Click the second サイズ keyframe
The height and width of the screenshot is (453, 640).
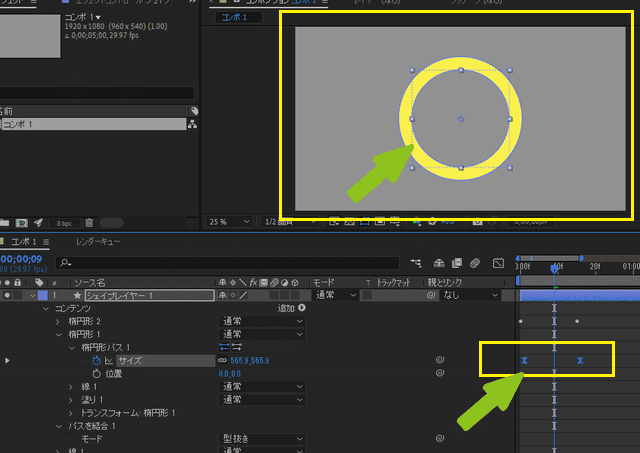click(x=580, y=360)
